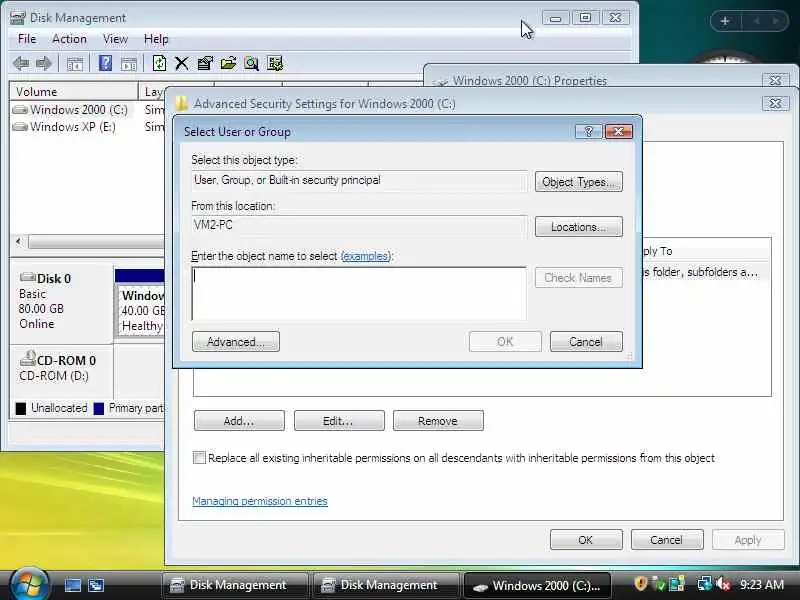
Task: Click the folder icon in Advanced Security title bar
Action: click(x=181, y=104)
